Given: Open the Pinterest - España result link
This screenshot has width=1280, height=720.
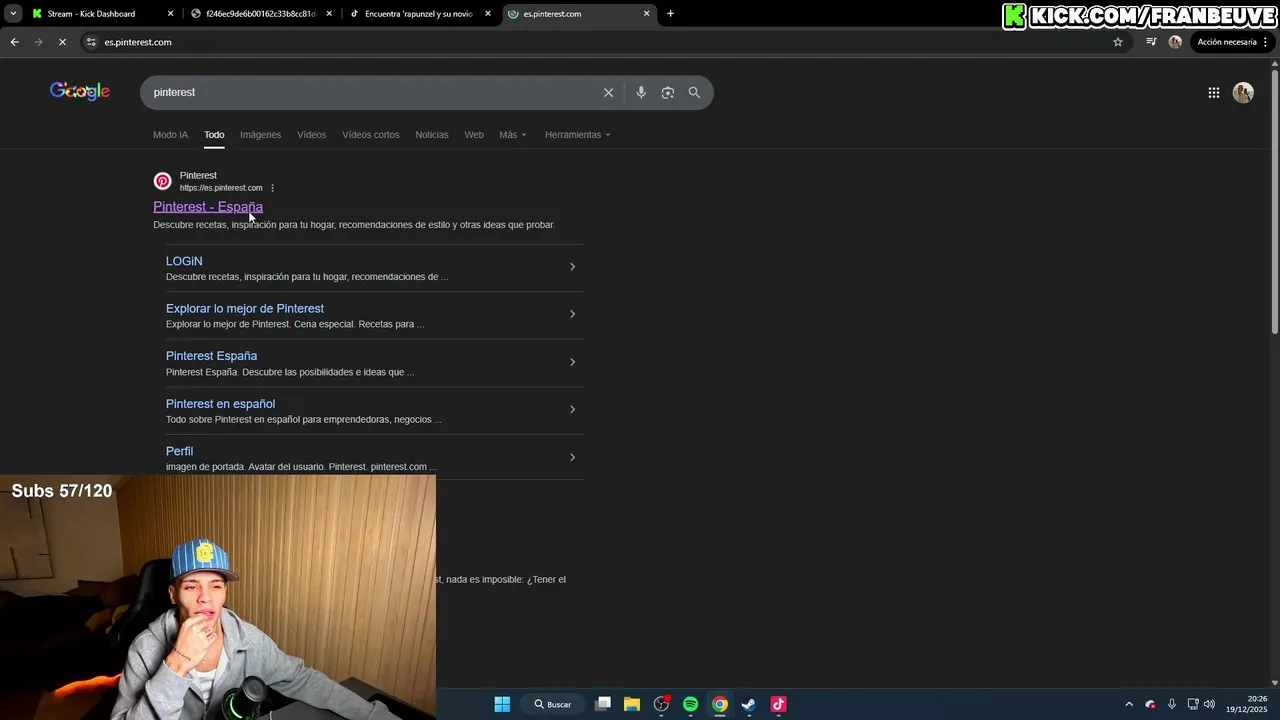Looking at the screenshot, I should (x=208, y=207).
